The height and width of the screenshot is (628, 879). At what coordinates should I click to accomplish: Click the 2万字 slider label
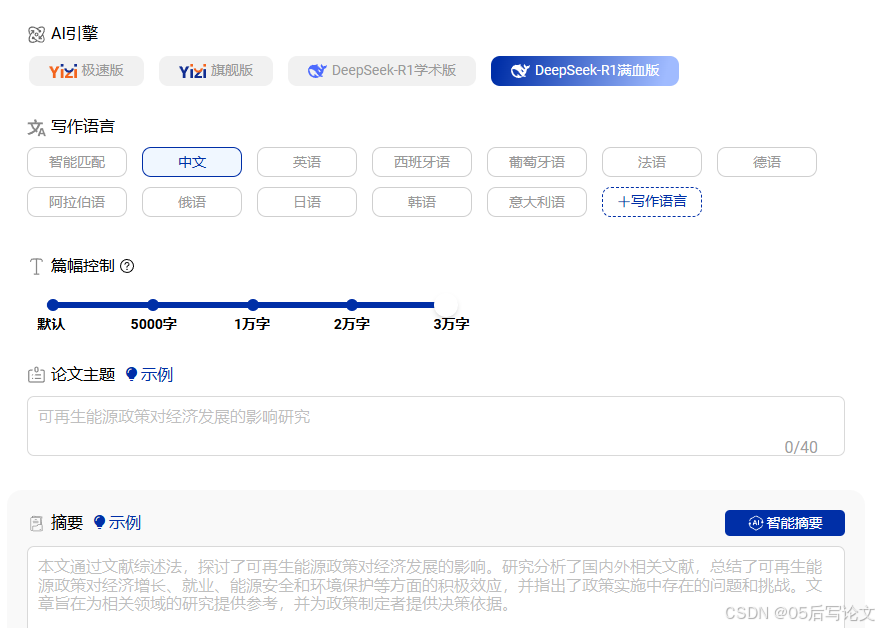[x=351, y=324]
